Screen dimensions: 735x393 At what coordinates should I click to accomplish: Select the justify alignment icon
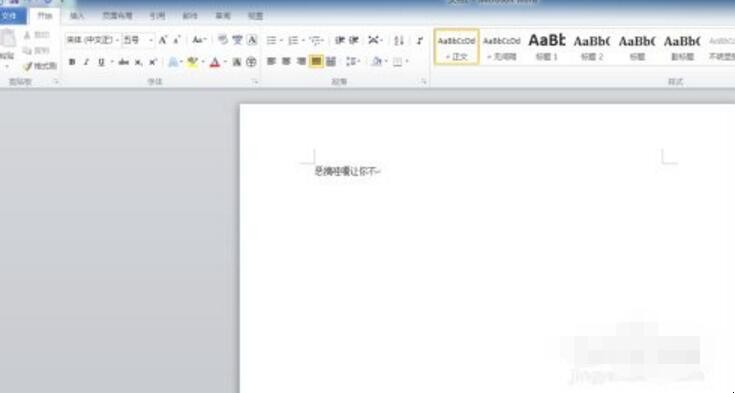point(316,61)
